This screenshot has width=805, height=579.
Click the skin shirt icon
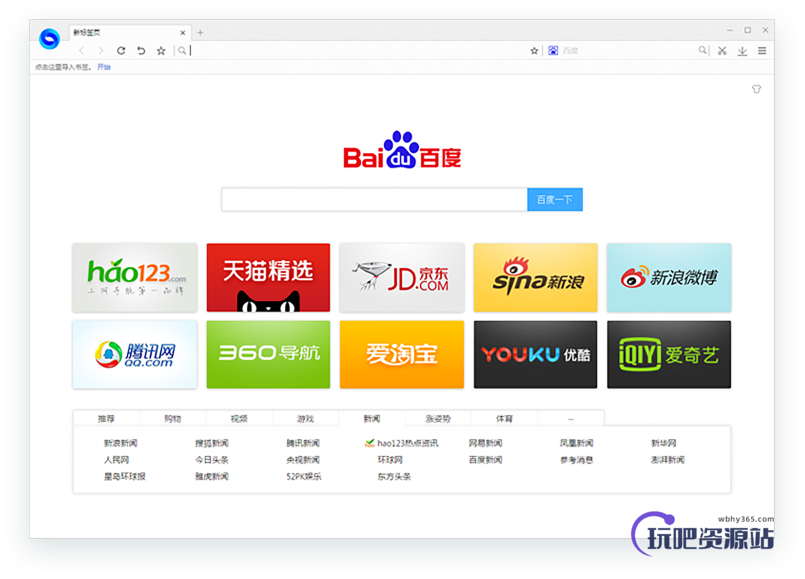click(756, 89)
